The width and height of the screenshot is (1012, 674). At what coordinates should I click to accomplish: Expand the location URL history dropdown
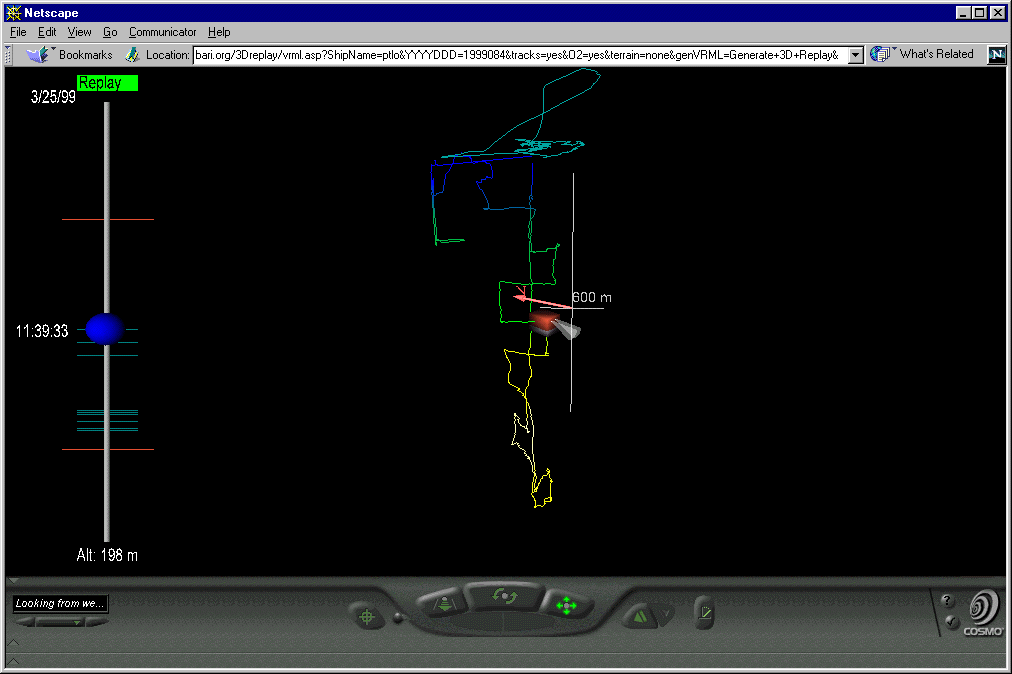click(855, 55)
